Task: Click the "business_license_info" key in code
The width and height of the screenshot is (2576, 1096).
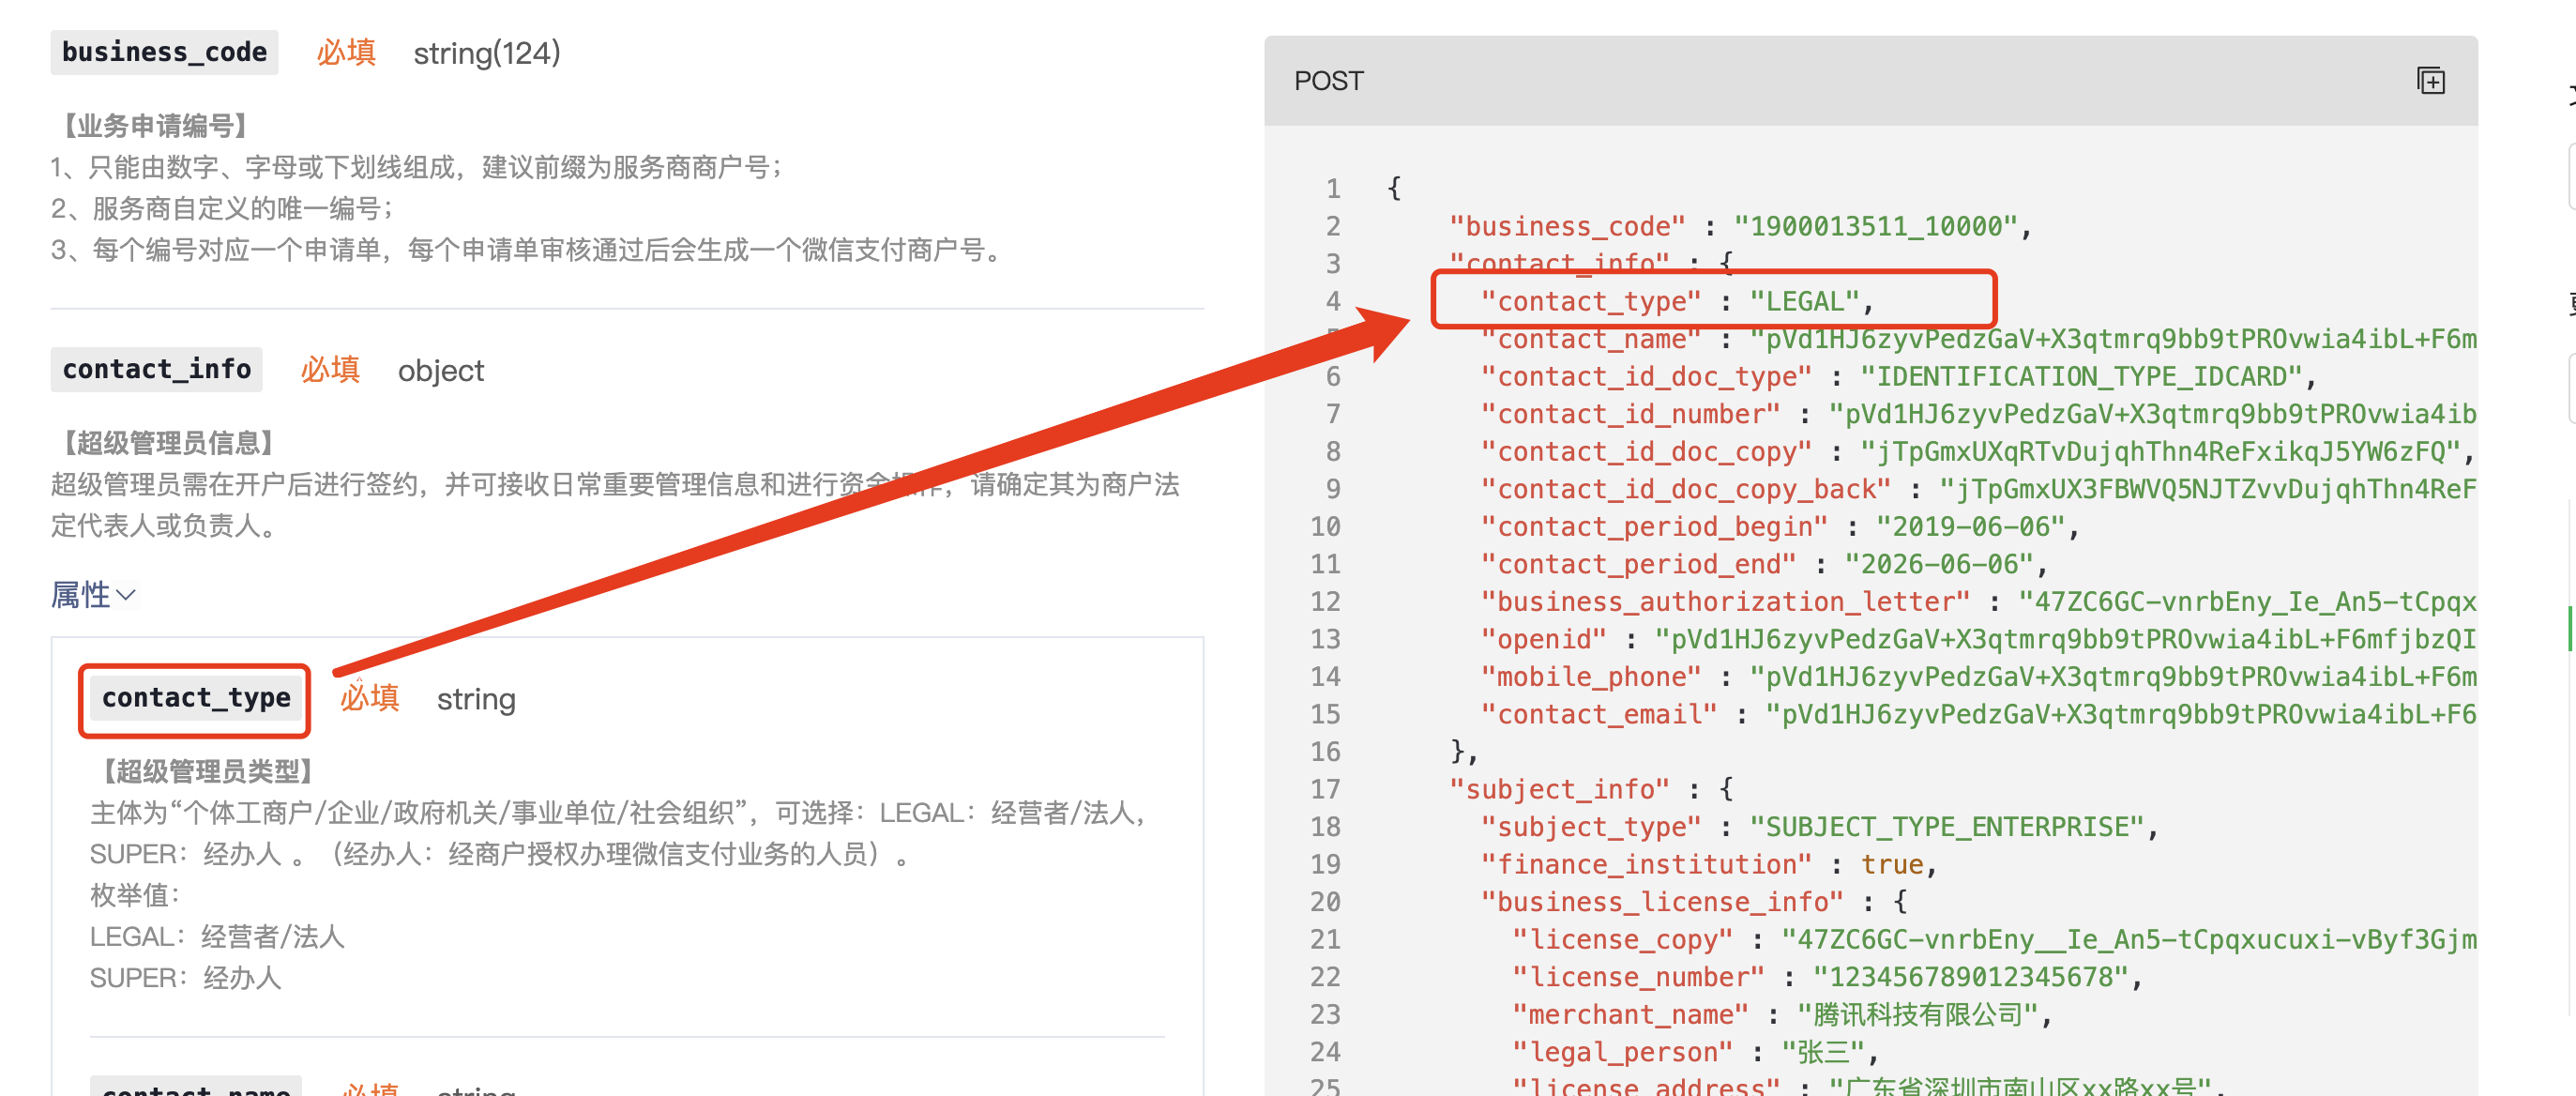Action: 1661,902
